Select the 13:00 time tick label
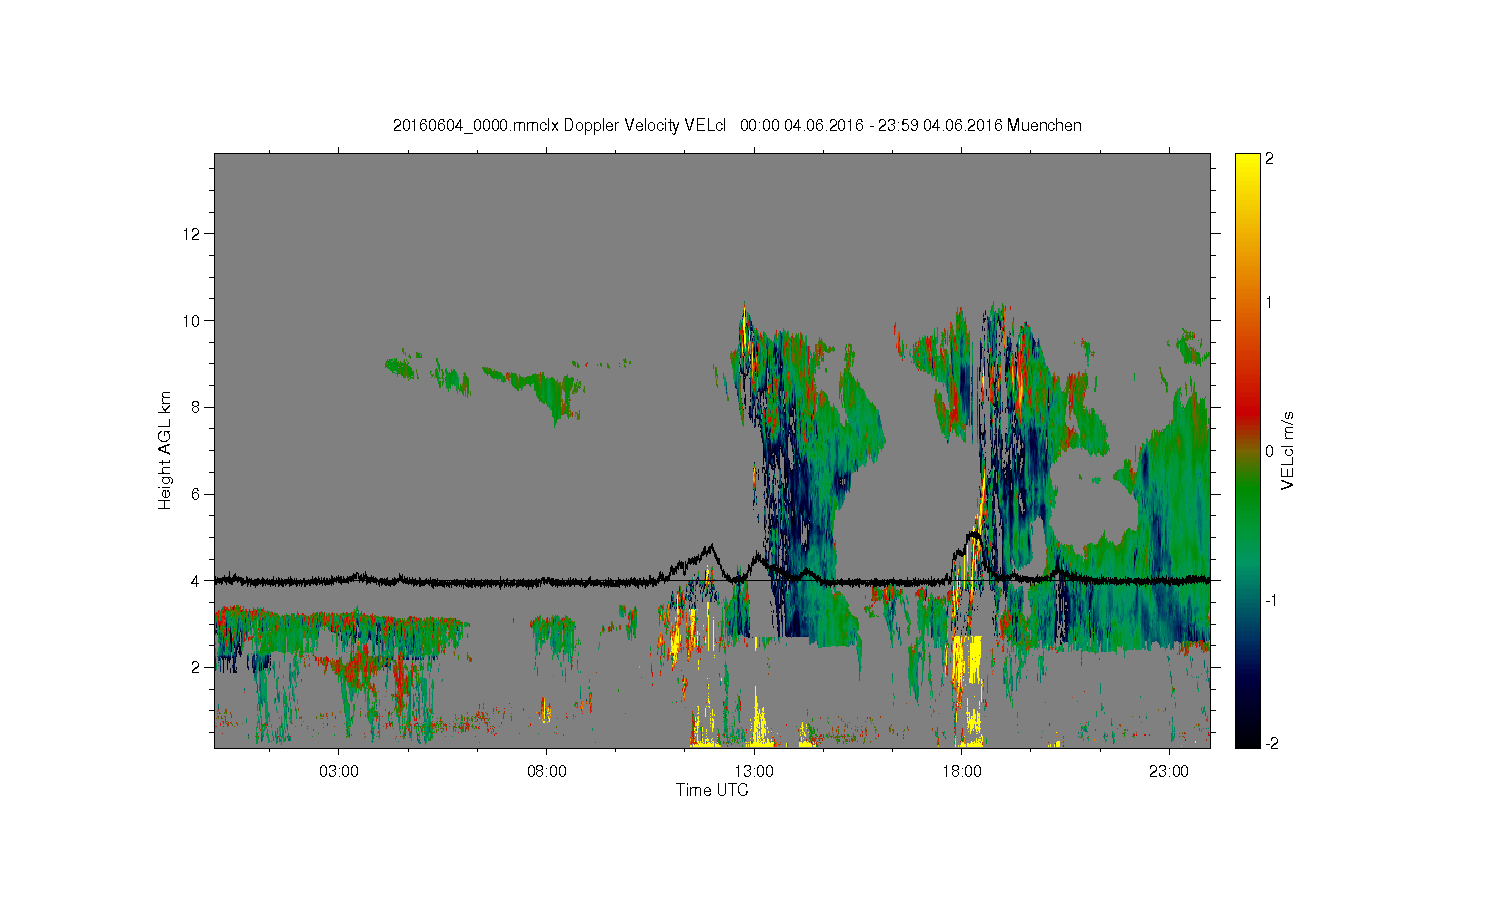The height and width of the screenshot is (900, 1500). 754,772
